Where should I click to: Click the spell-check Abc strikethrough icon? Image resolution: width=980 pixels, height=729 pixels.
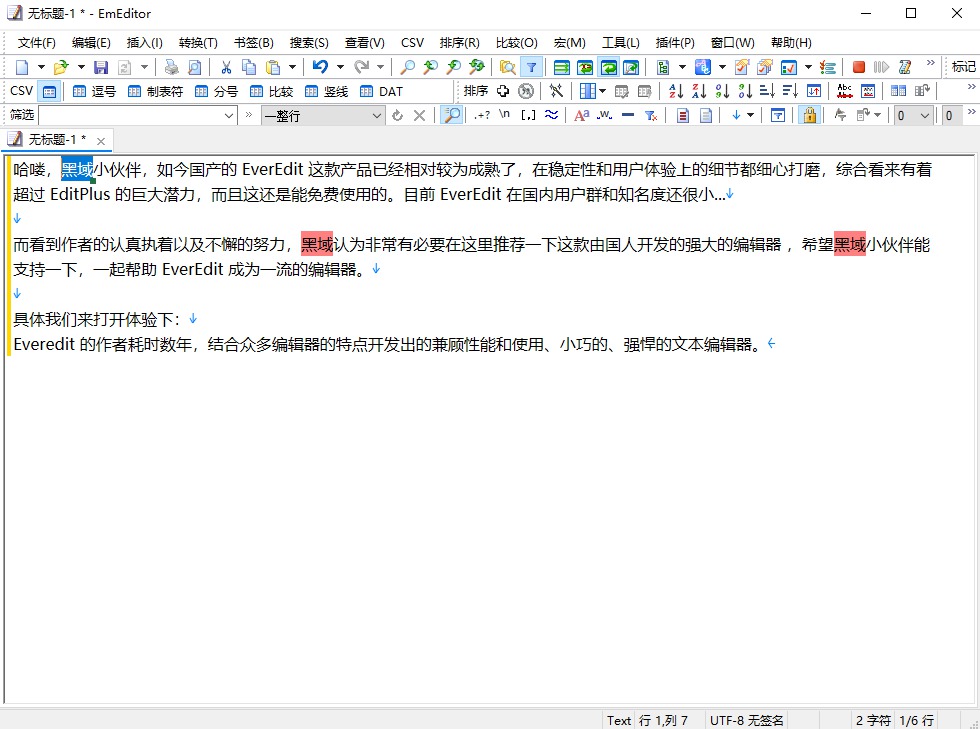coord(844,91)
